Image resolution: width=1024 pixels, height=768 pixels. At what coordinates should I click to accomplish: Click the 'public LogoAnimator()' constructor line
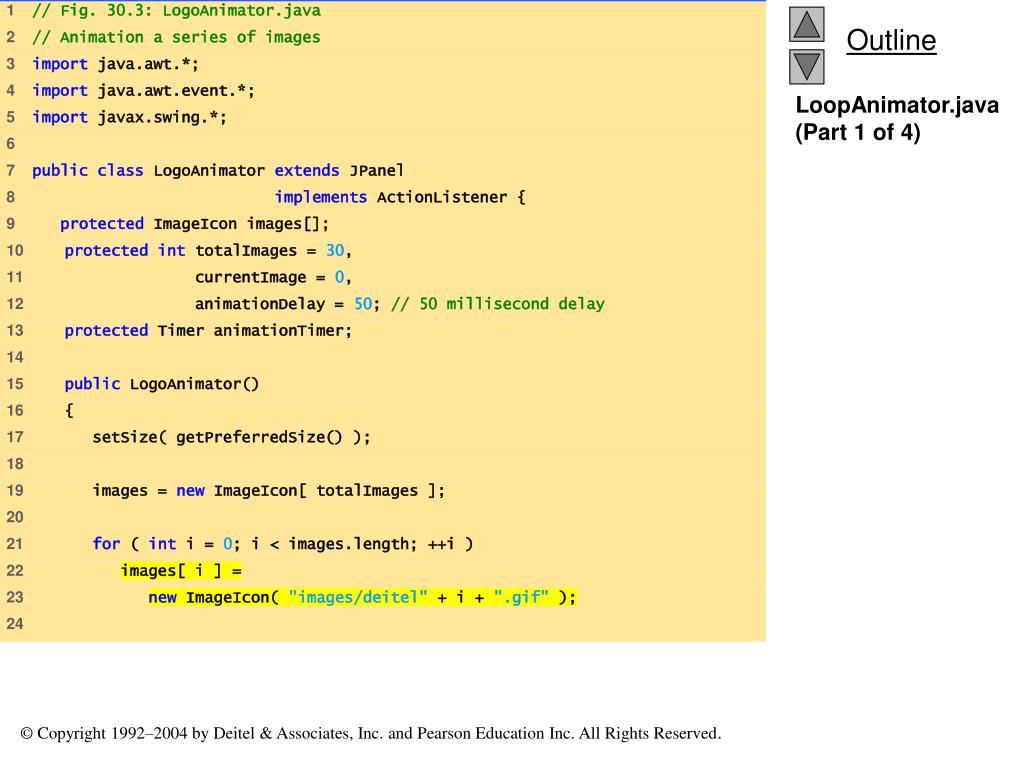[161, 384]
